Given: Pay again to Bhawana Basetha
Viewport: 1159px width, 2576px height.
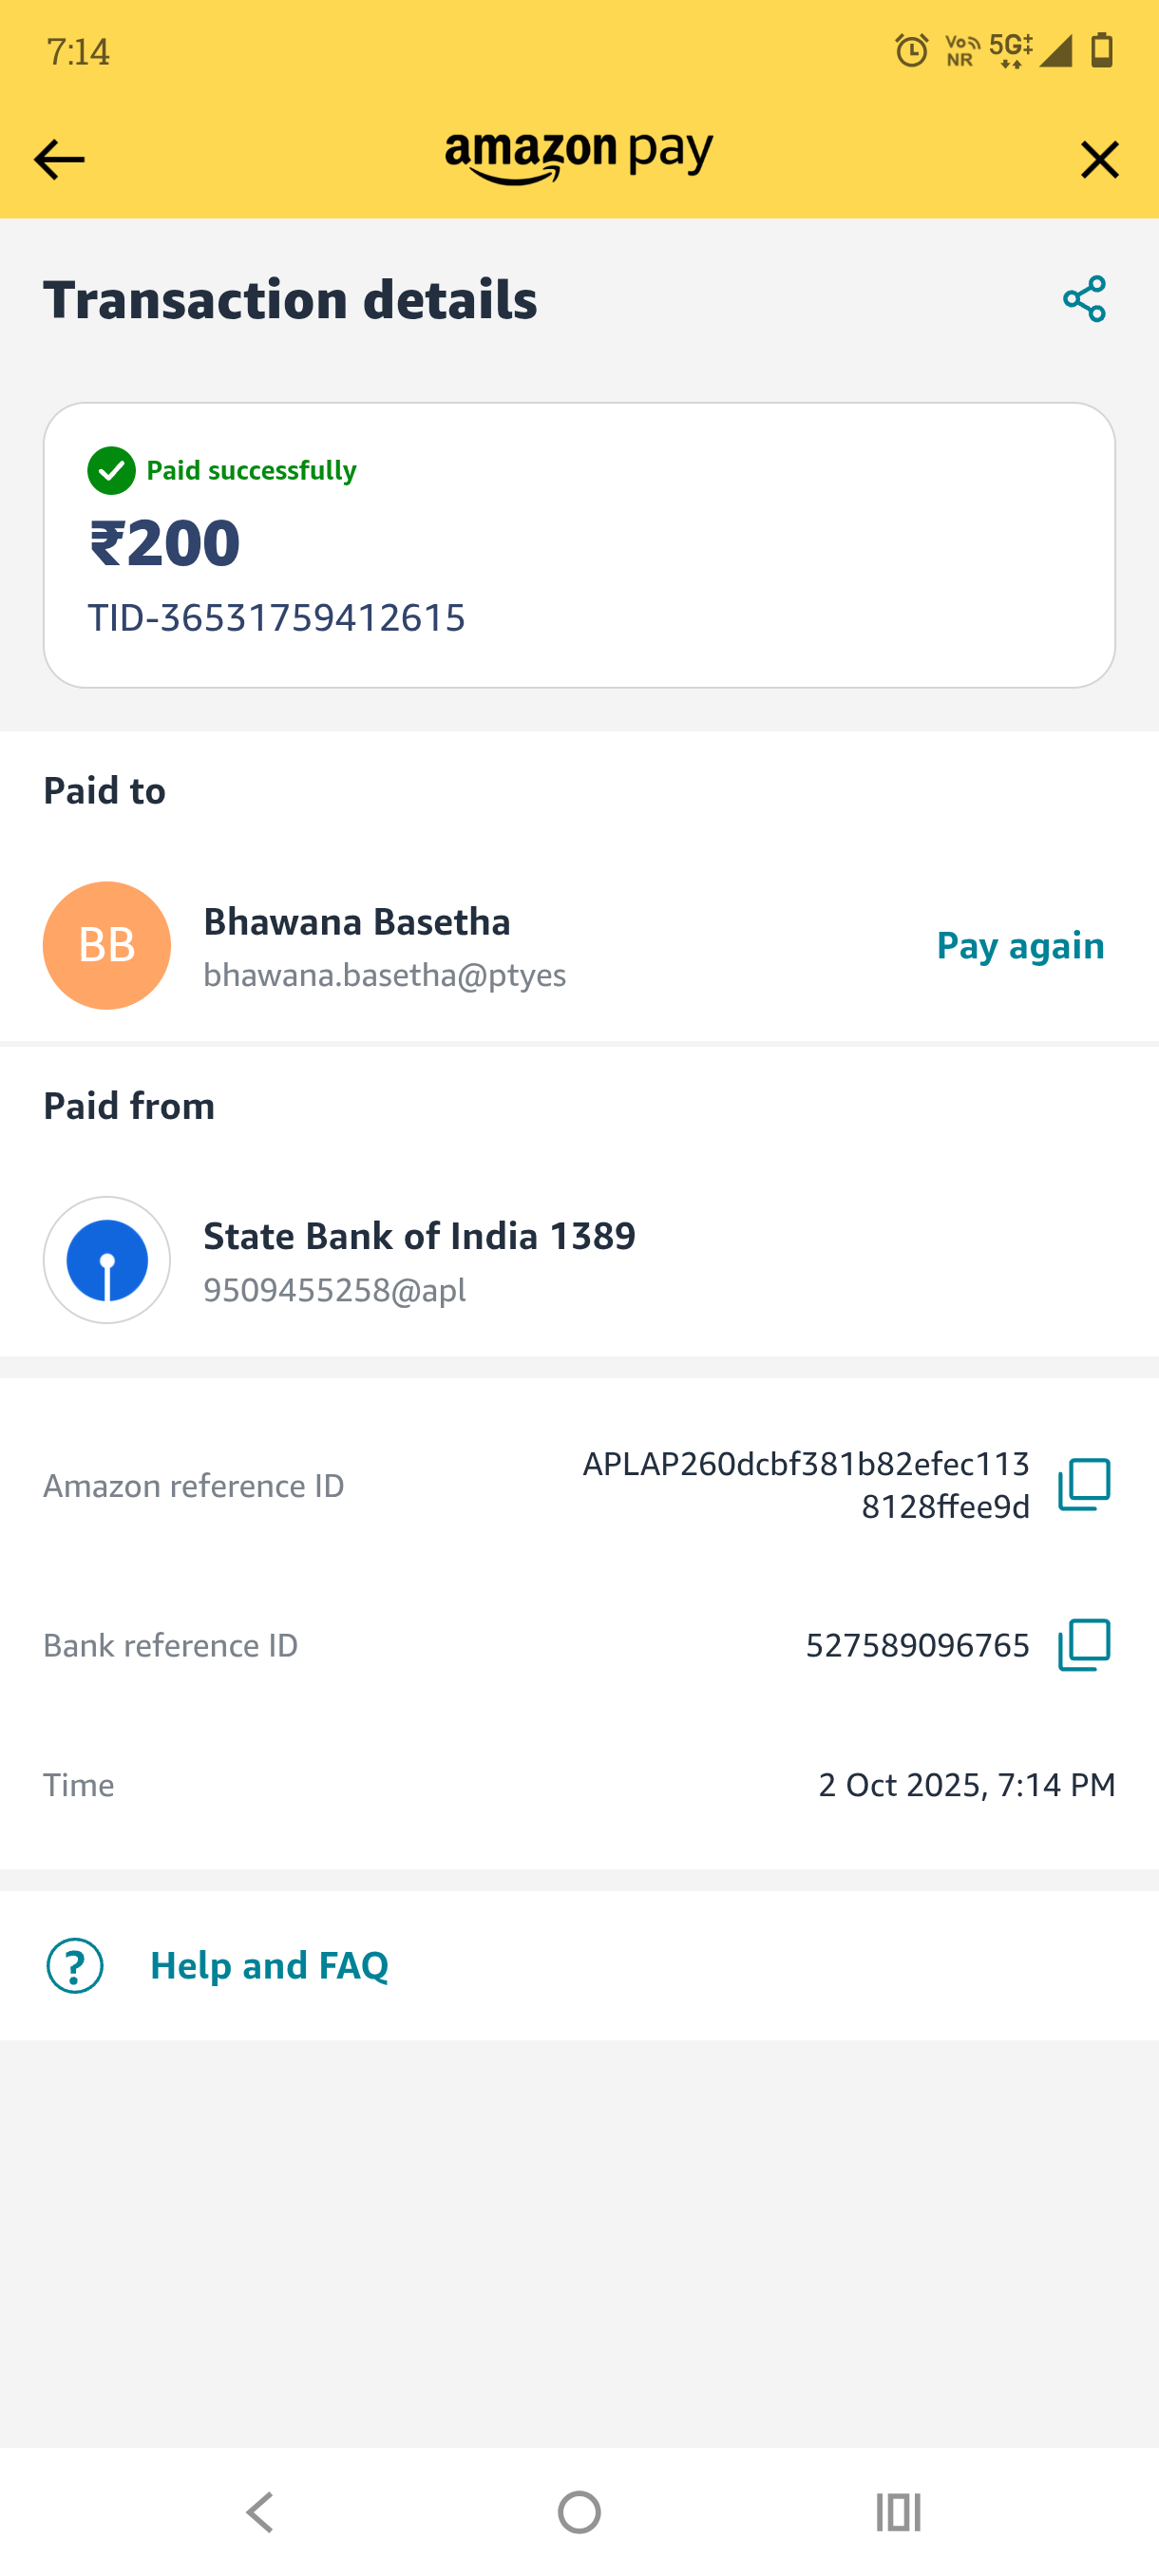Looking at the screenshot, I should click(x=1020, y=945).
